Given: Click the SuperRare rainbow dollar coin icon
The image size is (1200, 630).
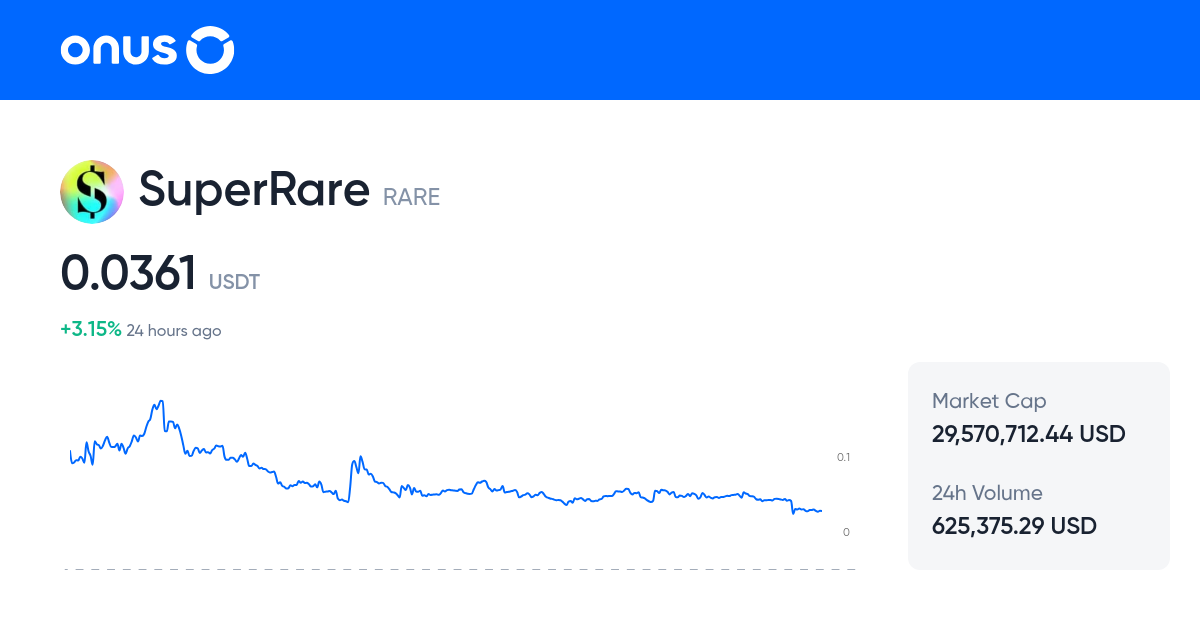Looking at the screenshot, I should tap(92, 191).
